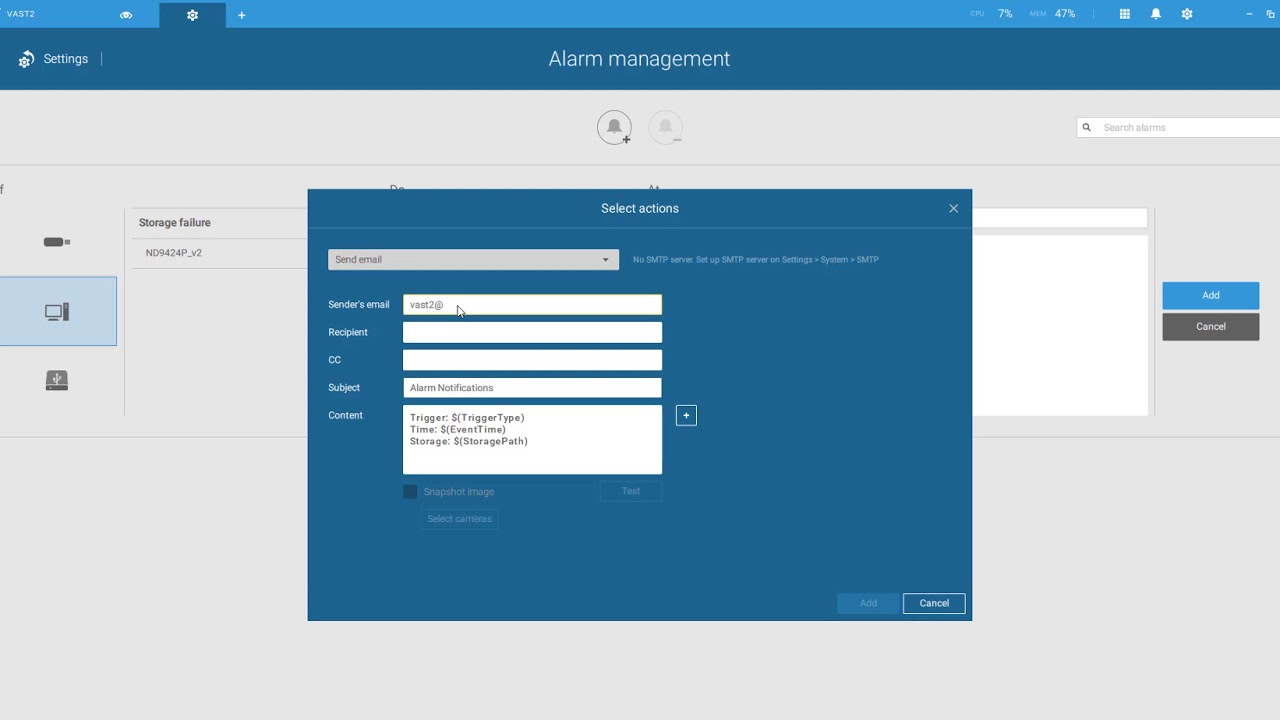Image resolution: width=1280 pixels, height=720 pixels.
Task: Select the ND9424P_v2 row
Action: click(x=218, y=252)
